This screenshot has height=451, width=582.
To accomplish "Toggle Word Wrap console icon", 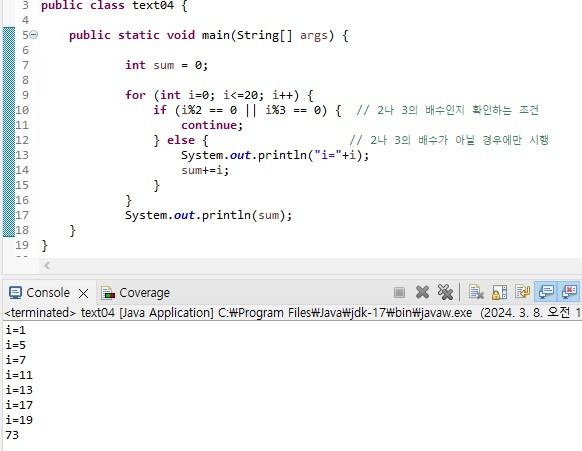I will coord(522,292).
